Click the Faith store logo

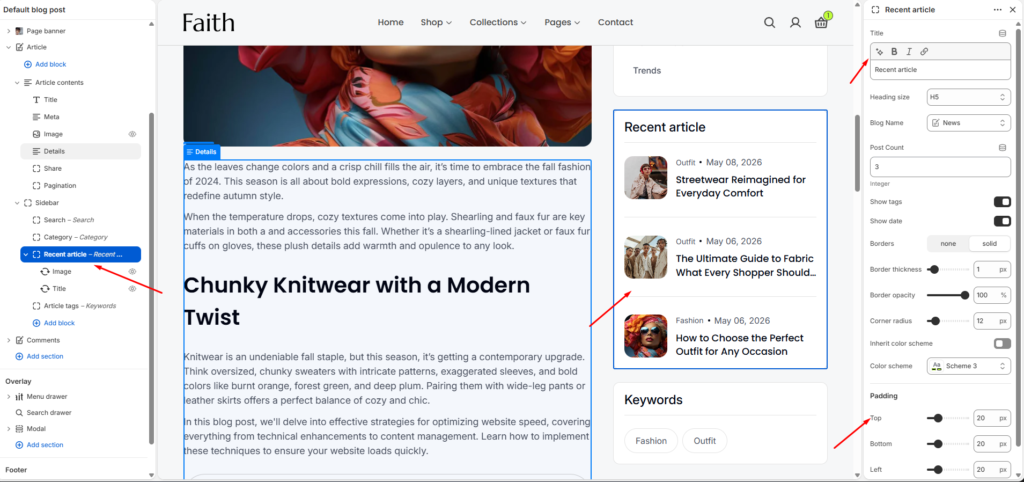tap(208, 22)
